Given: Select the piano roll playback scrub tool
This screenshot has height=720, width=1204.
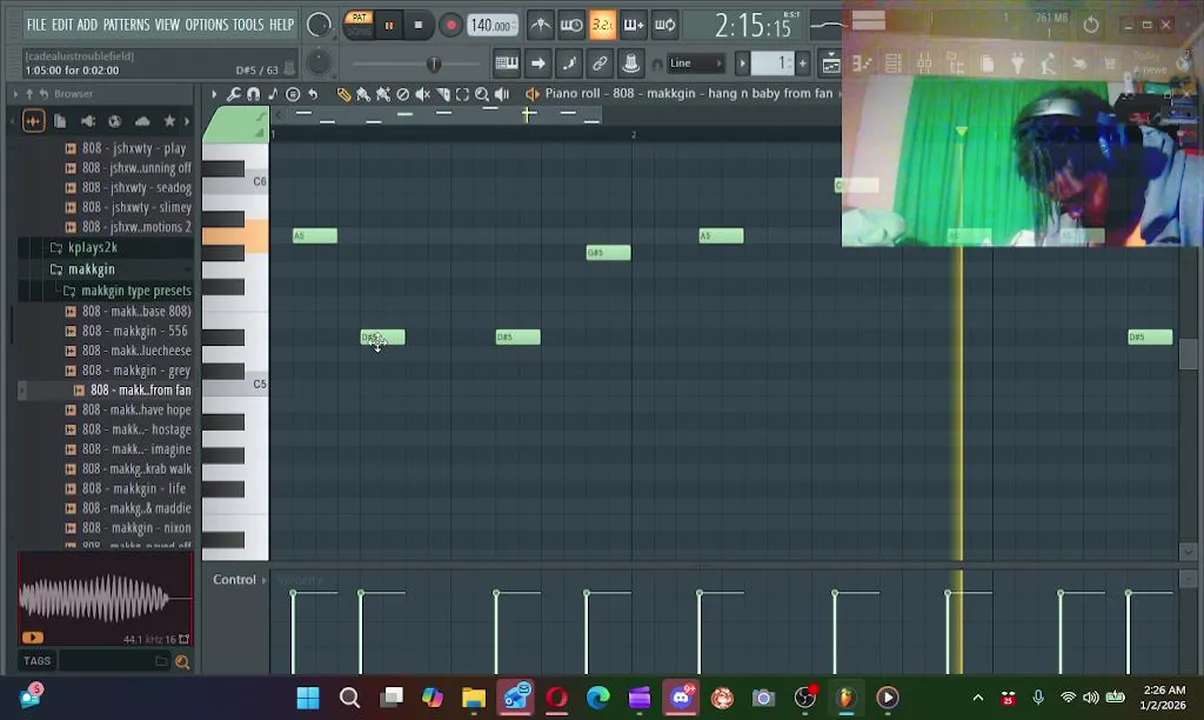Looking at the screenshot, I should (502, 94).
